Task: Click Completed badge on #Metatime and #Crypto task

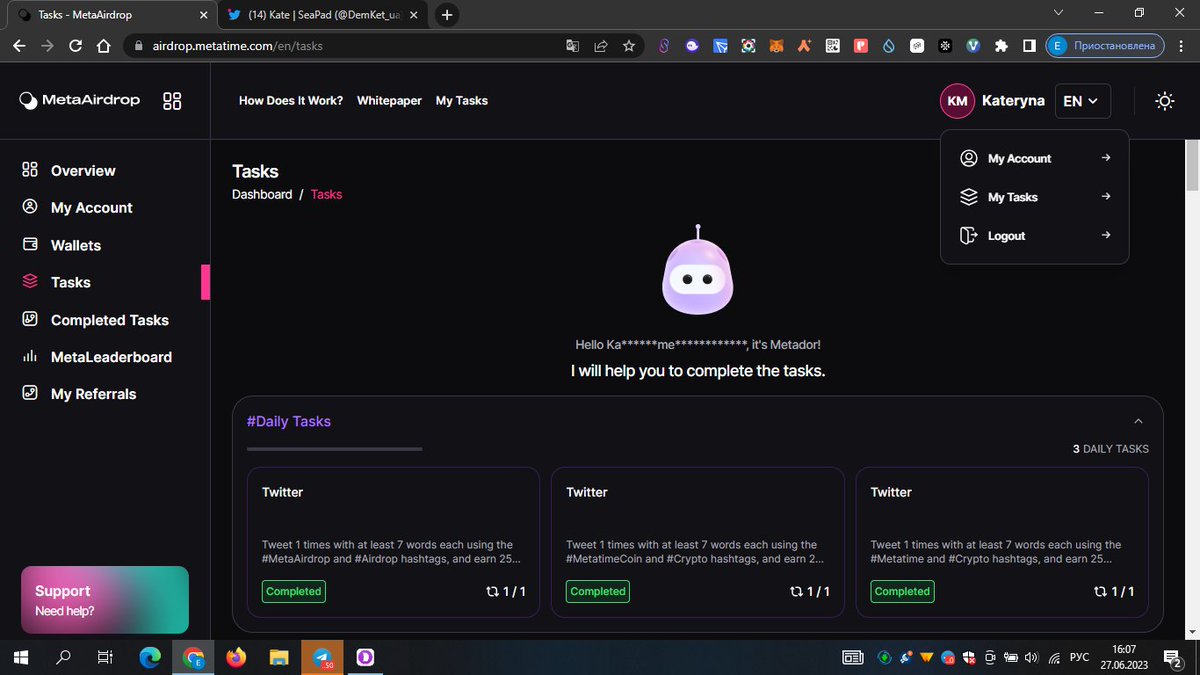Action: coord(902,591)
